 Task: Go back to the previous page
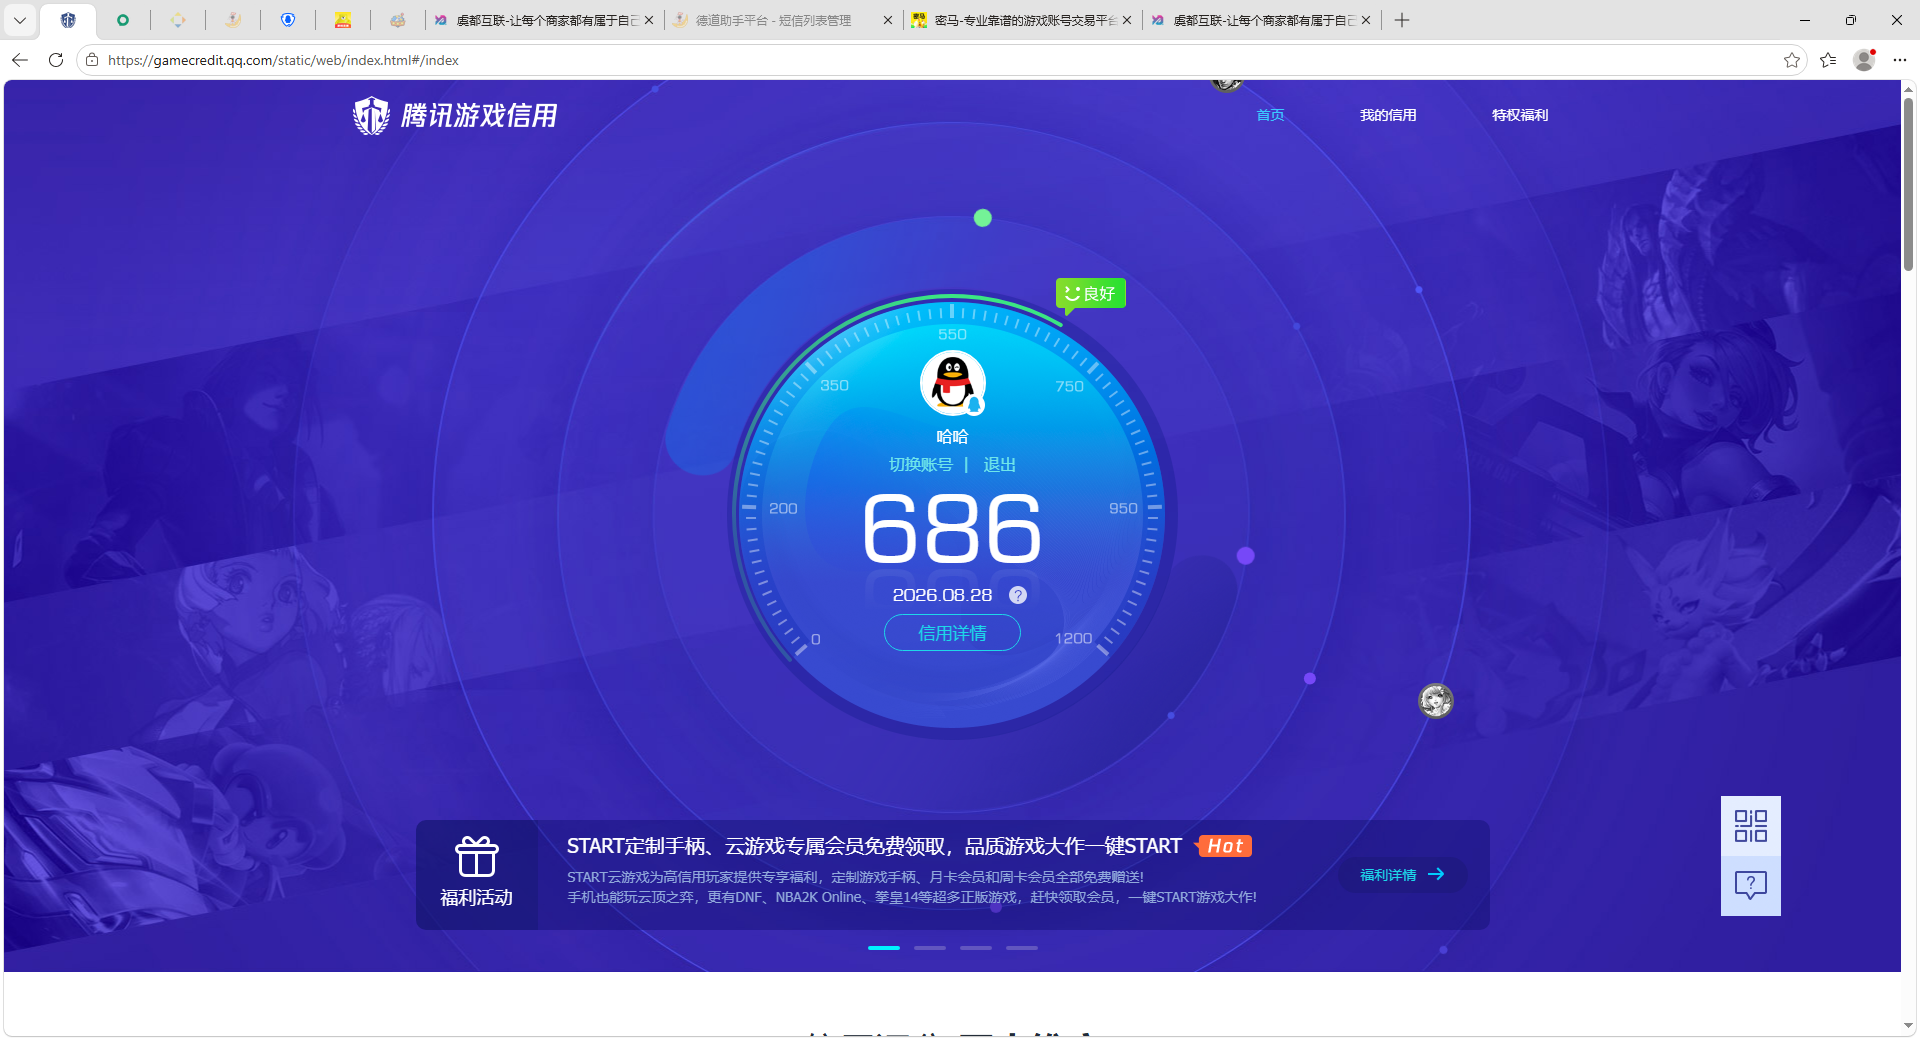pos(20,60)
